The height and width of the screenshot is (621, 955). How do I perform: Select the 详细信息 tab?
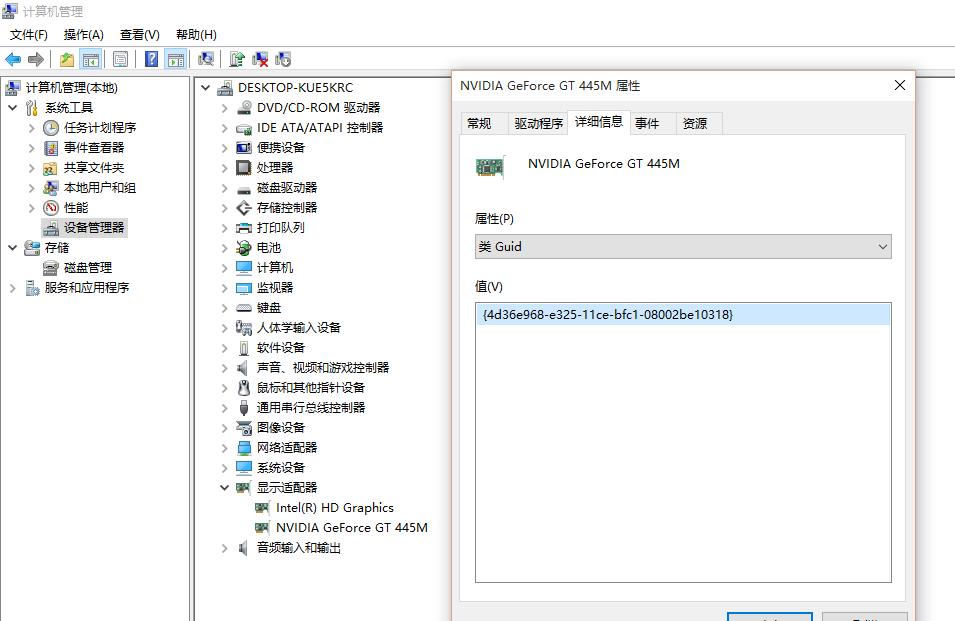click(x=599, y=122)
